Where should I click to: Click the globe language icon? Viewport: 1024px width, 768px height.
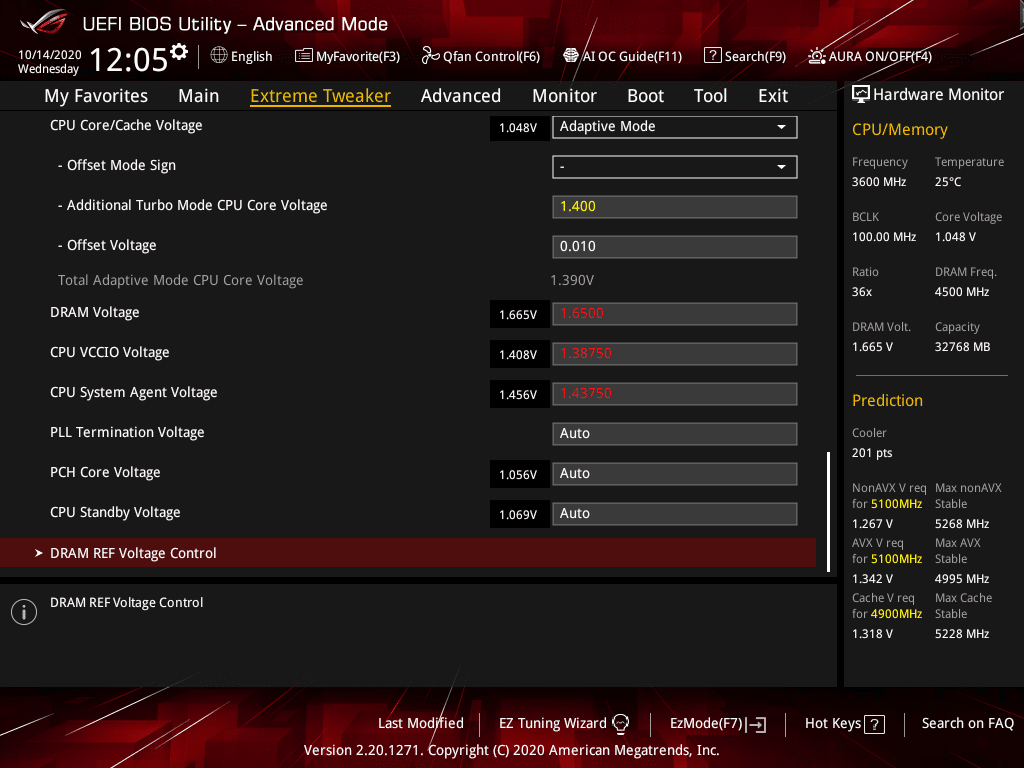click(219, 56)
